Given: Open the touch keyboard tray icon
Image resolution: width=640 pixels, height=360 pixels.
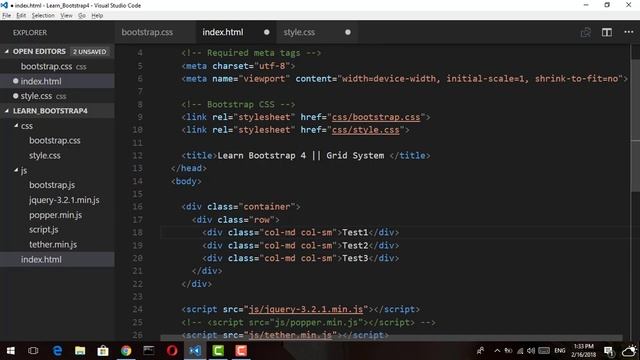Looking at the screenshot, I should (544, 351).
